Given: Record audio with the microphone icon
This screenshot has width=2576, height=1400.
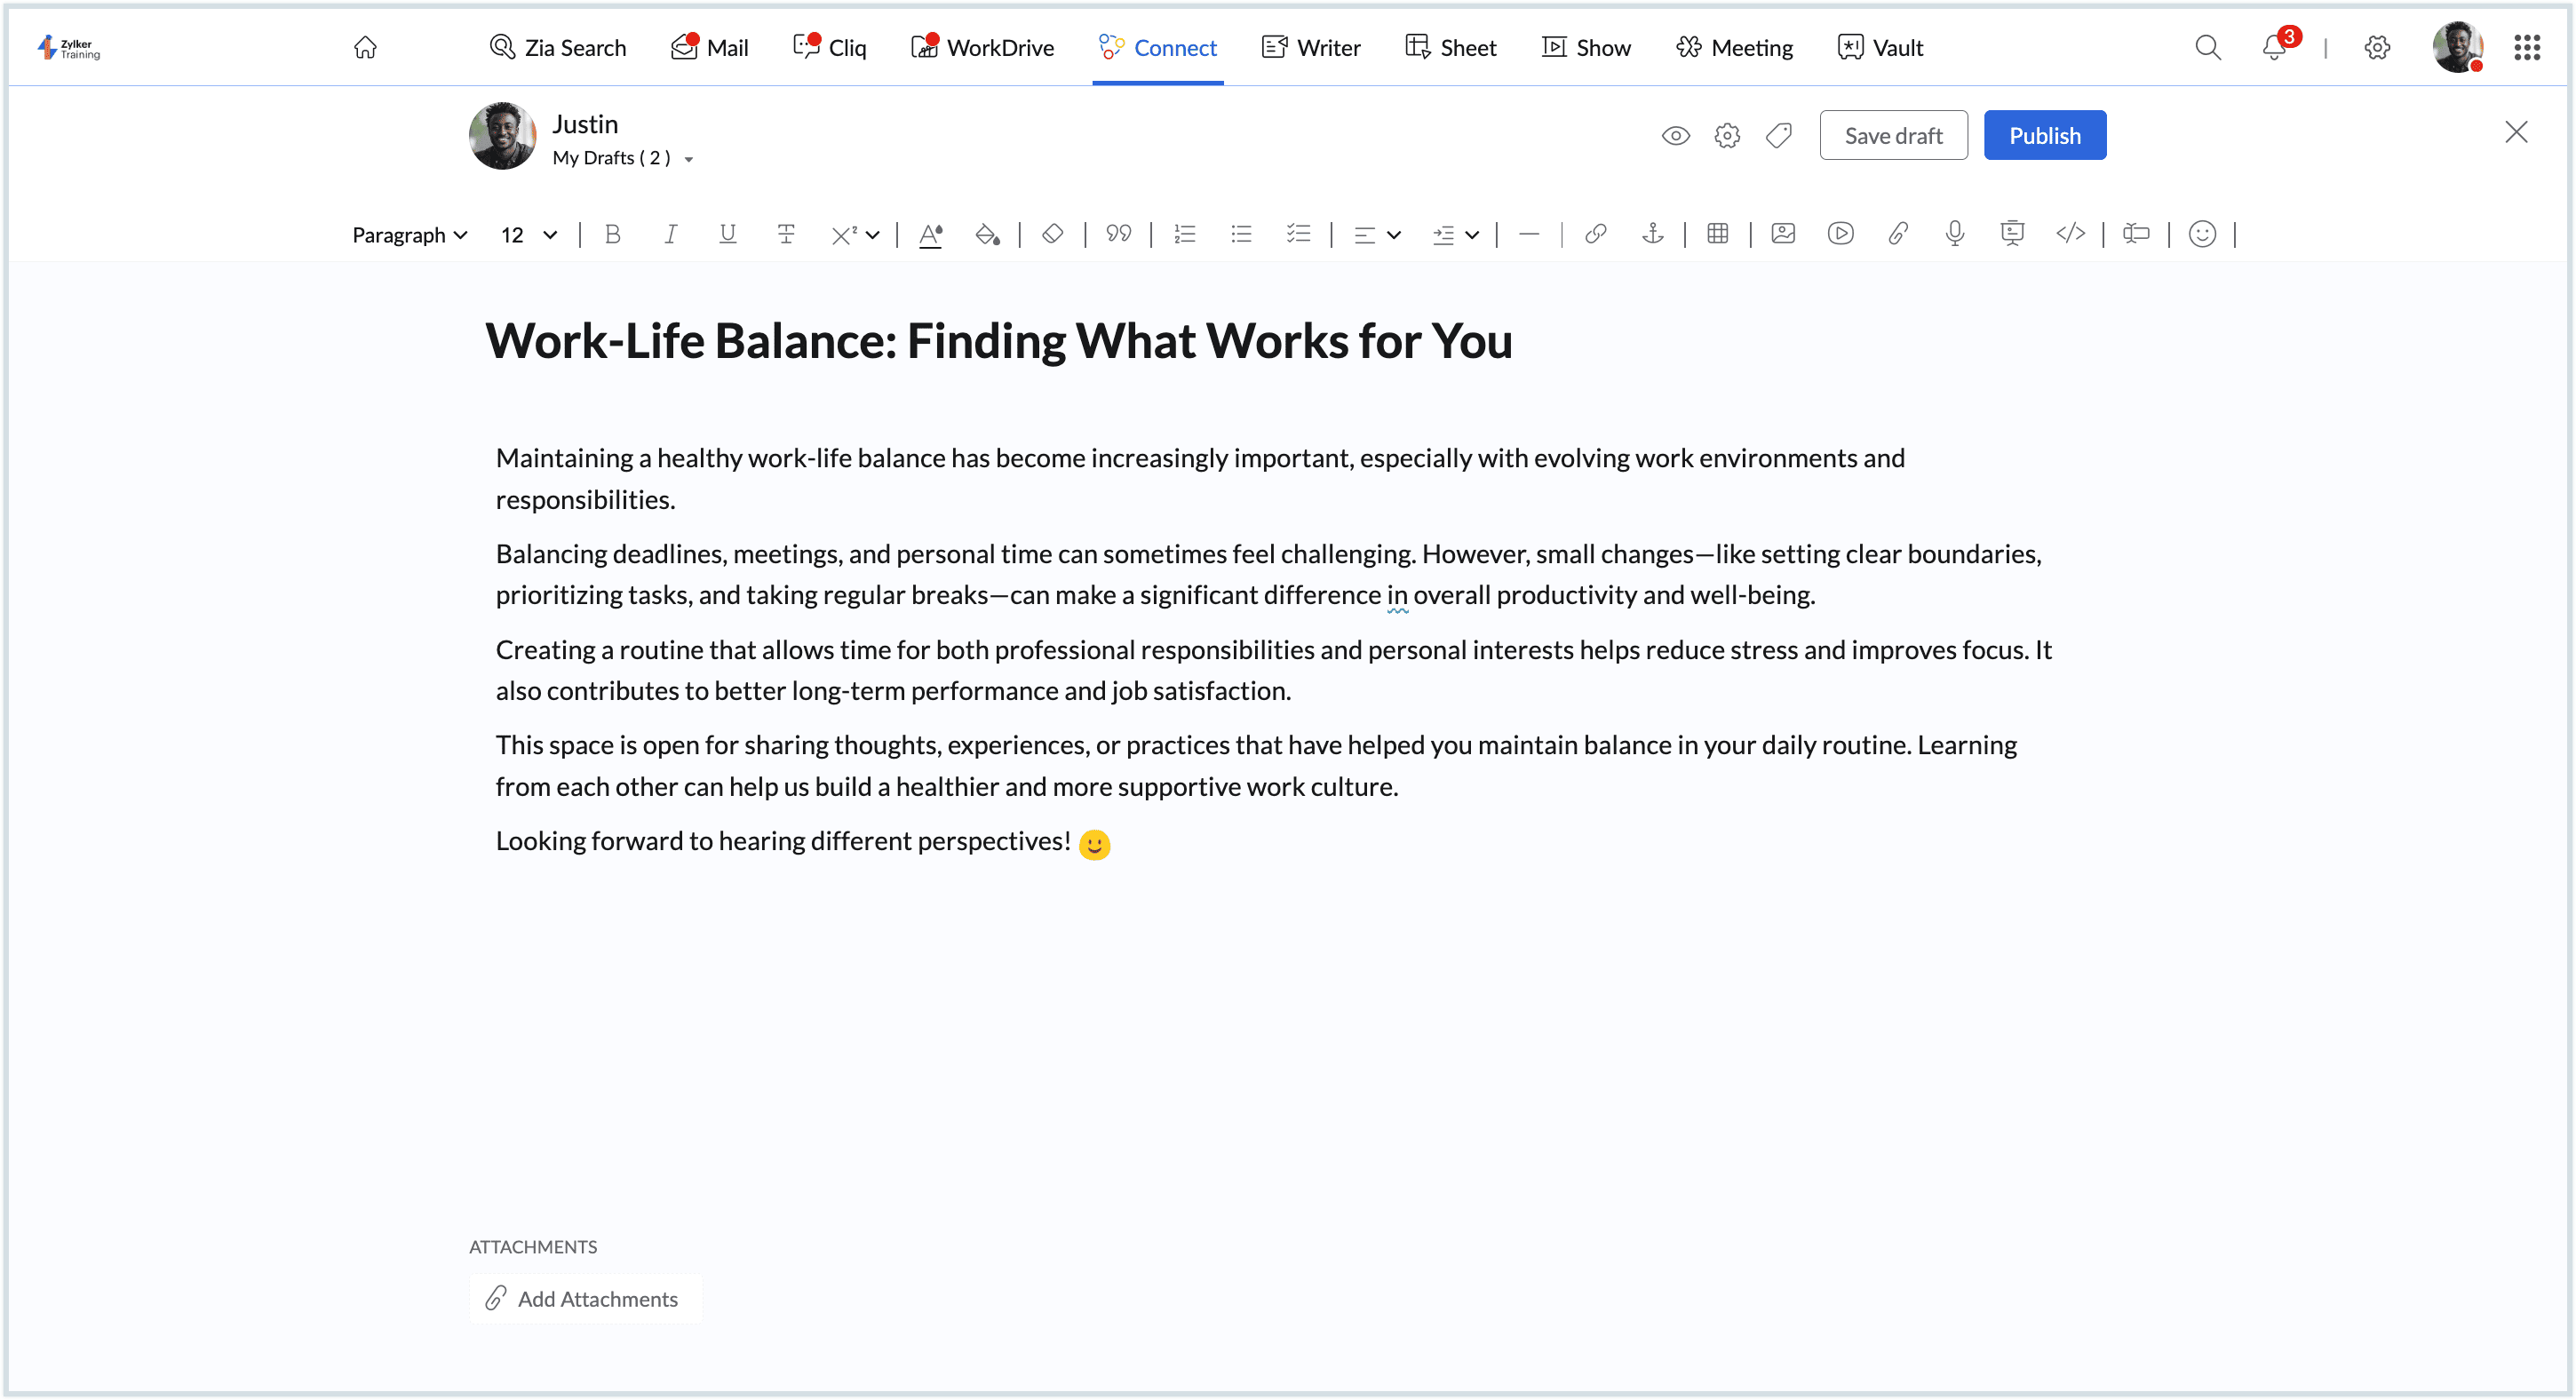Looking at the screenshot, I should (x=1954, y=234).
